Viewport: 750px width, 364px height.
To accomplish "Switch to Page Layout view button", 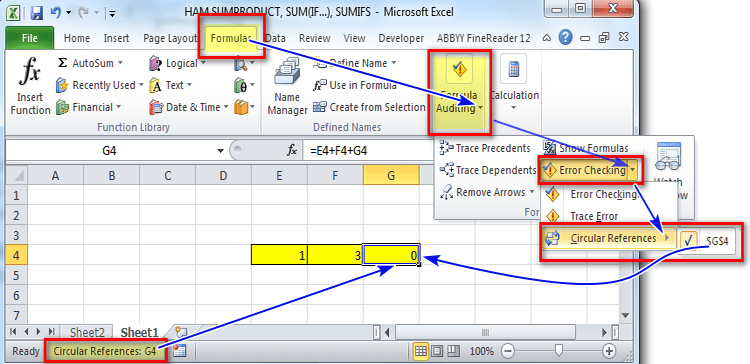I will pyautogui.click(x=437, y=352).
